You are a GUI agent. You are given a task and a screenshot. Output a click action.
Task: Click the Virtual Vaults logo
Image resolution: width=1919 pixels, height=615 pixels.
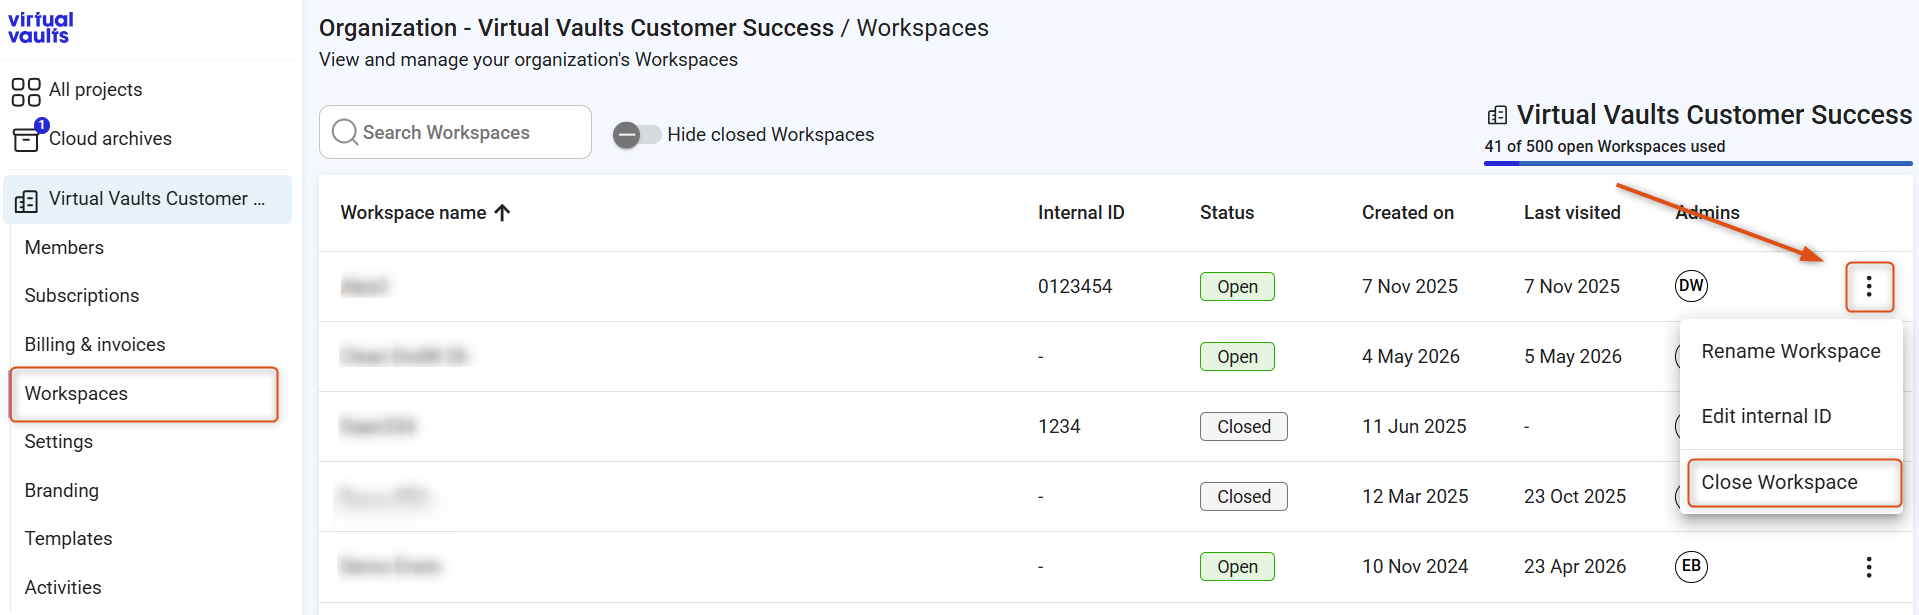[40, 27]
